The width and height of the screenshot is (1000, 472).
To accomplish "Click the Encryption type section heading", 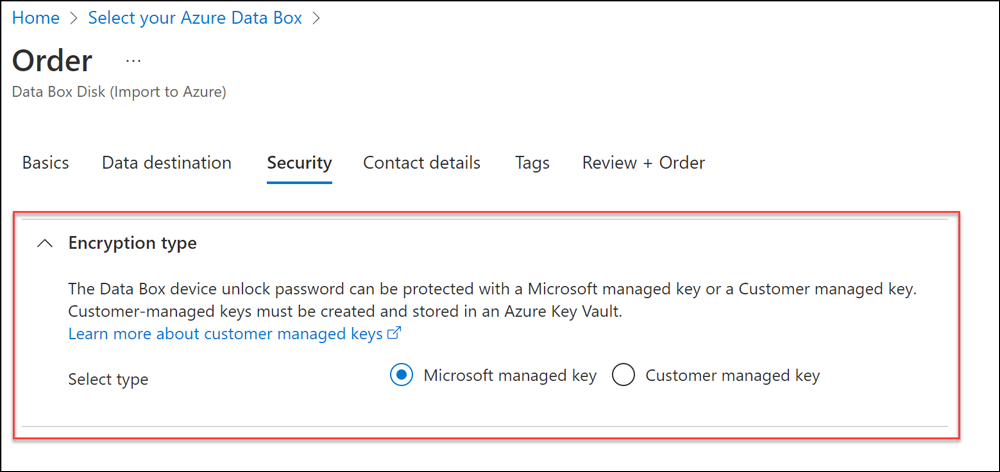I will [x=132, y=243].
